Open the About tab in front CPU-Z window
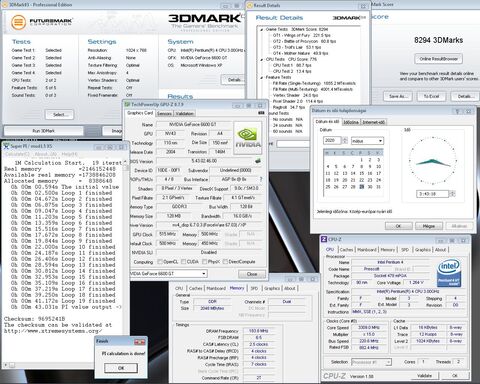 pyautogui.click(x=440, y=250)
